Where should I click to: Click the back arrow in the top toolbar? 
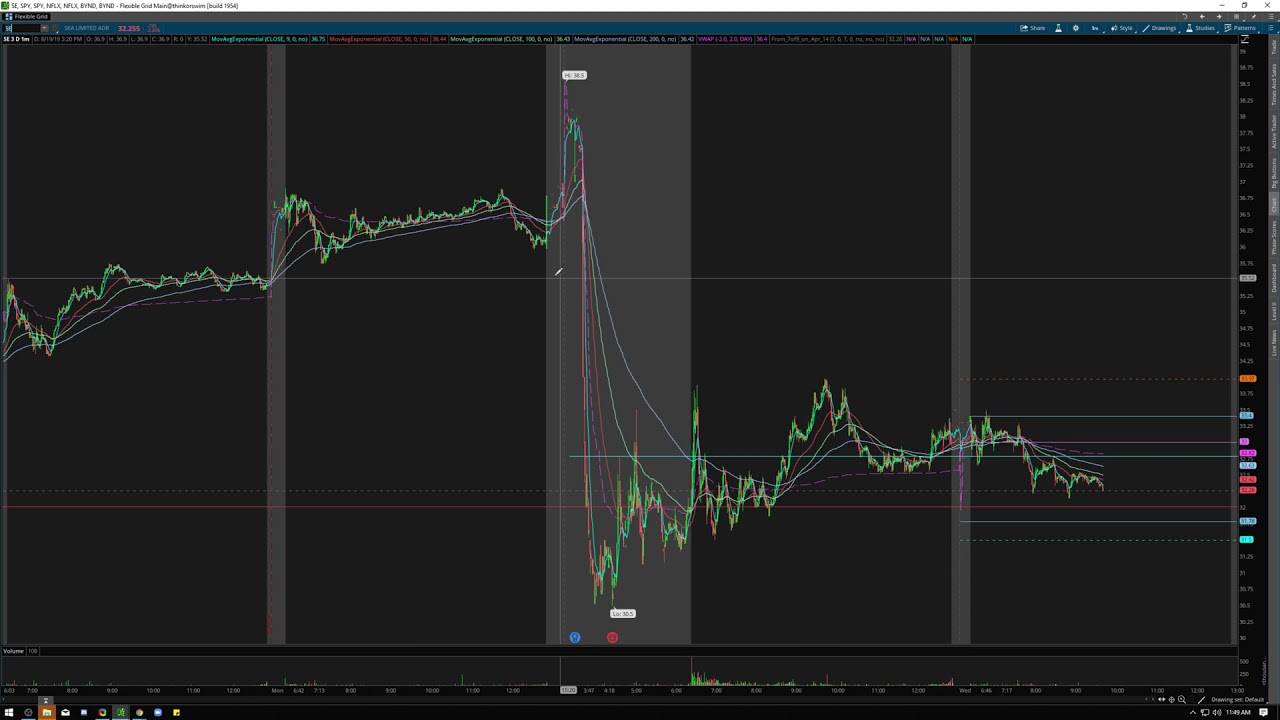[1202, 17]
